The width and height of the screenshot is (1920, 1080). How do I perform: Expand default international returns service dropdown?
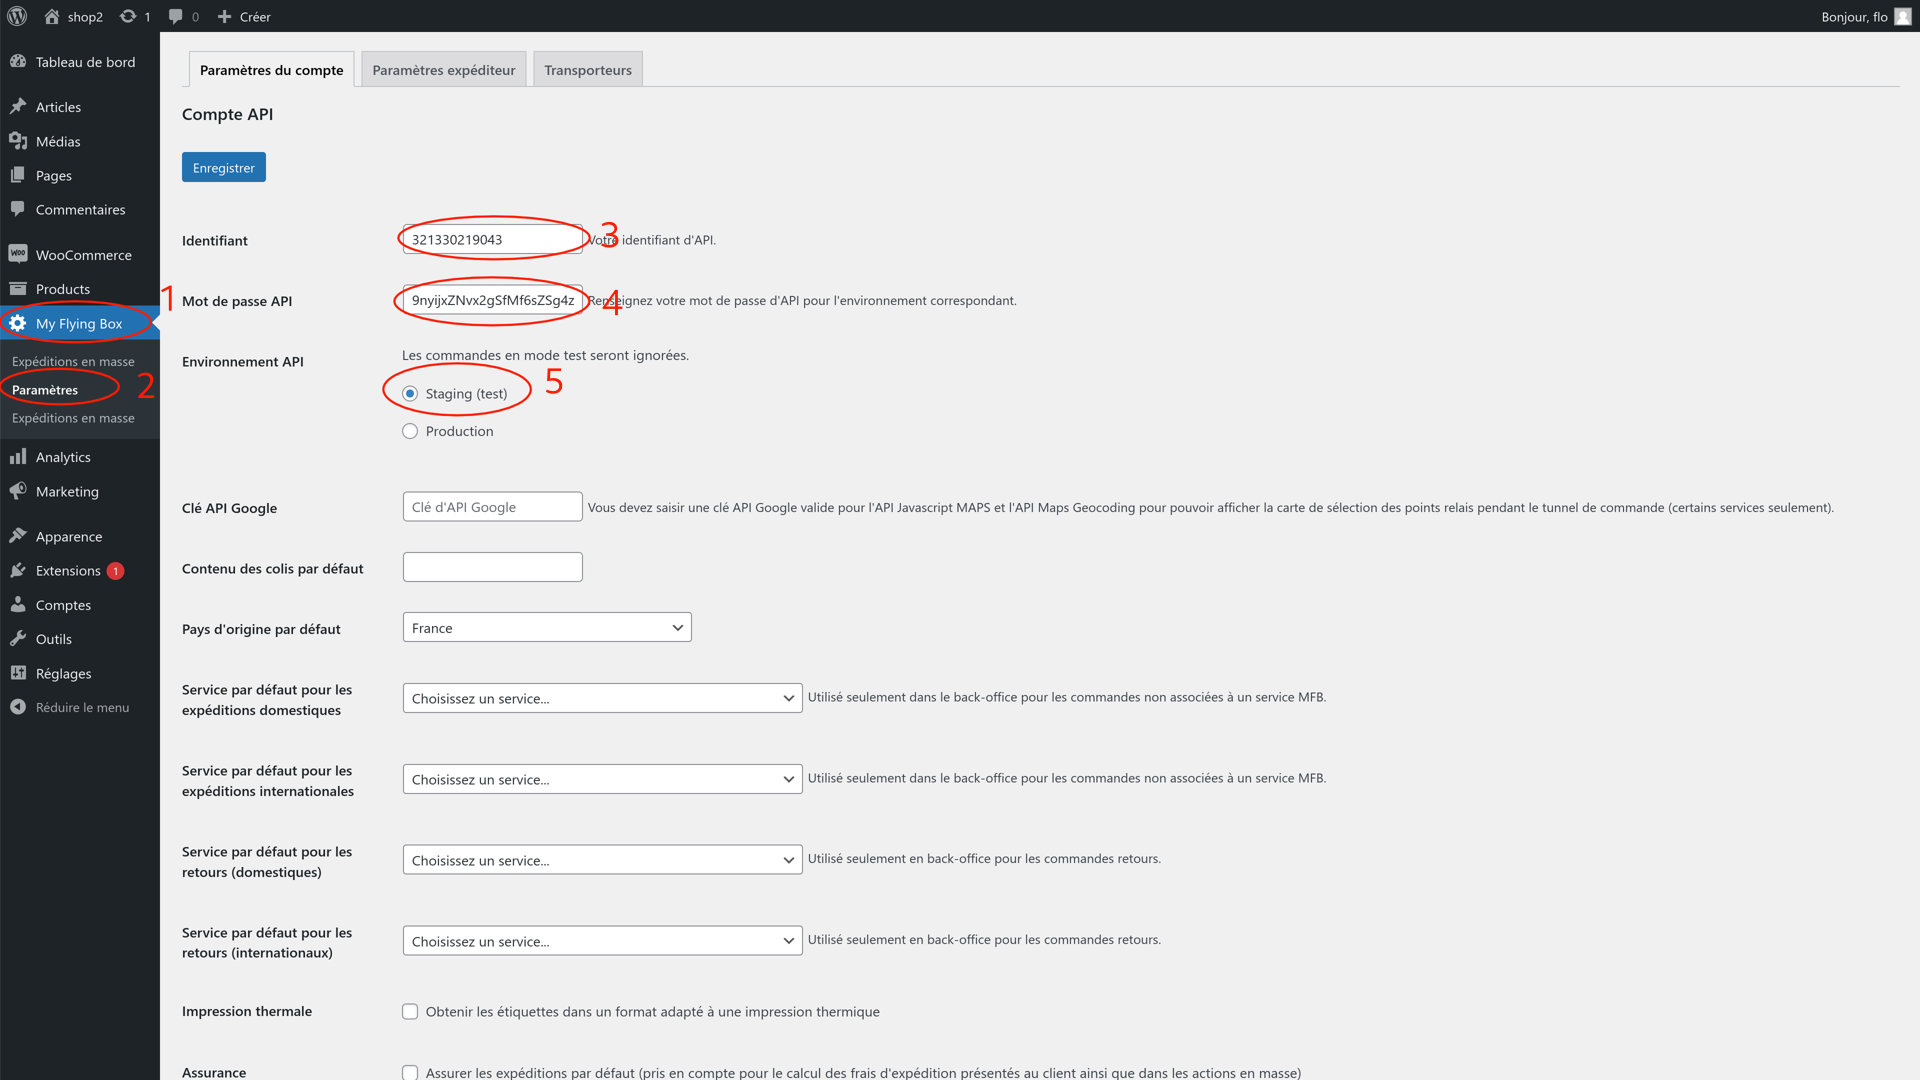[602, 941]
